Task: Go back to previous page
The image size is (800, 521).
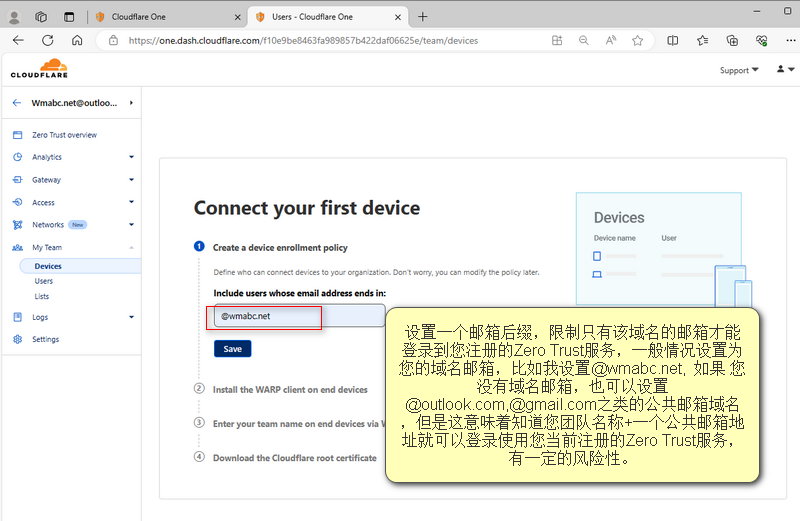Action: click(x=18, y=40)
